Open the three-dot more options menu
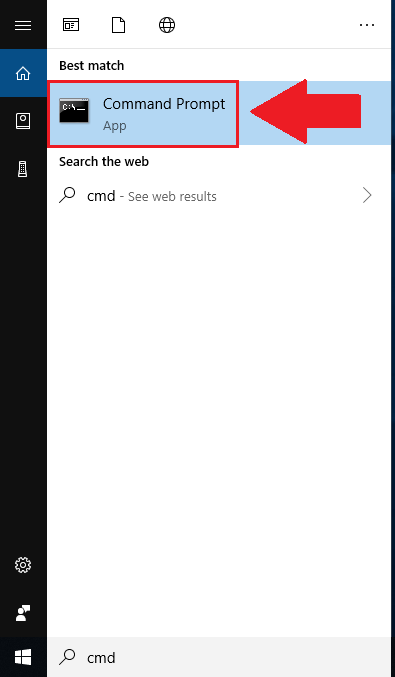Image resolution: width=395 pixels, height=677 pixels. 367,25
